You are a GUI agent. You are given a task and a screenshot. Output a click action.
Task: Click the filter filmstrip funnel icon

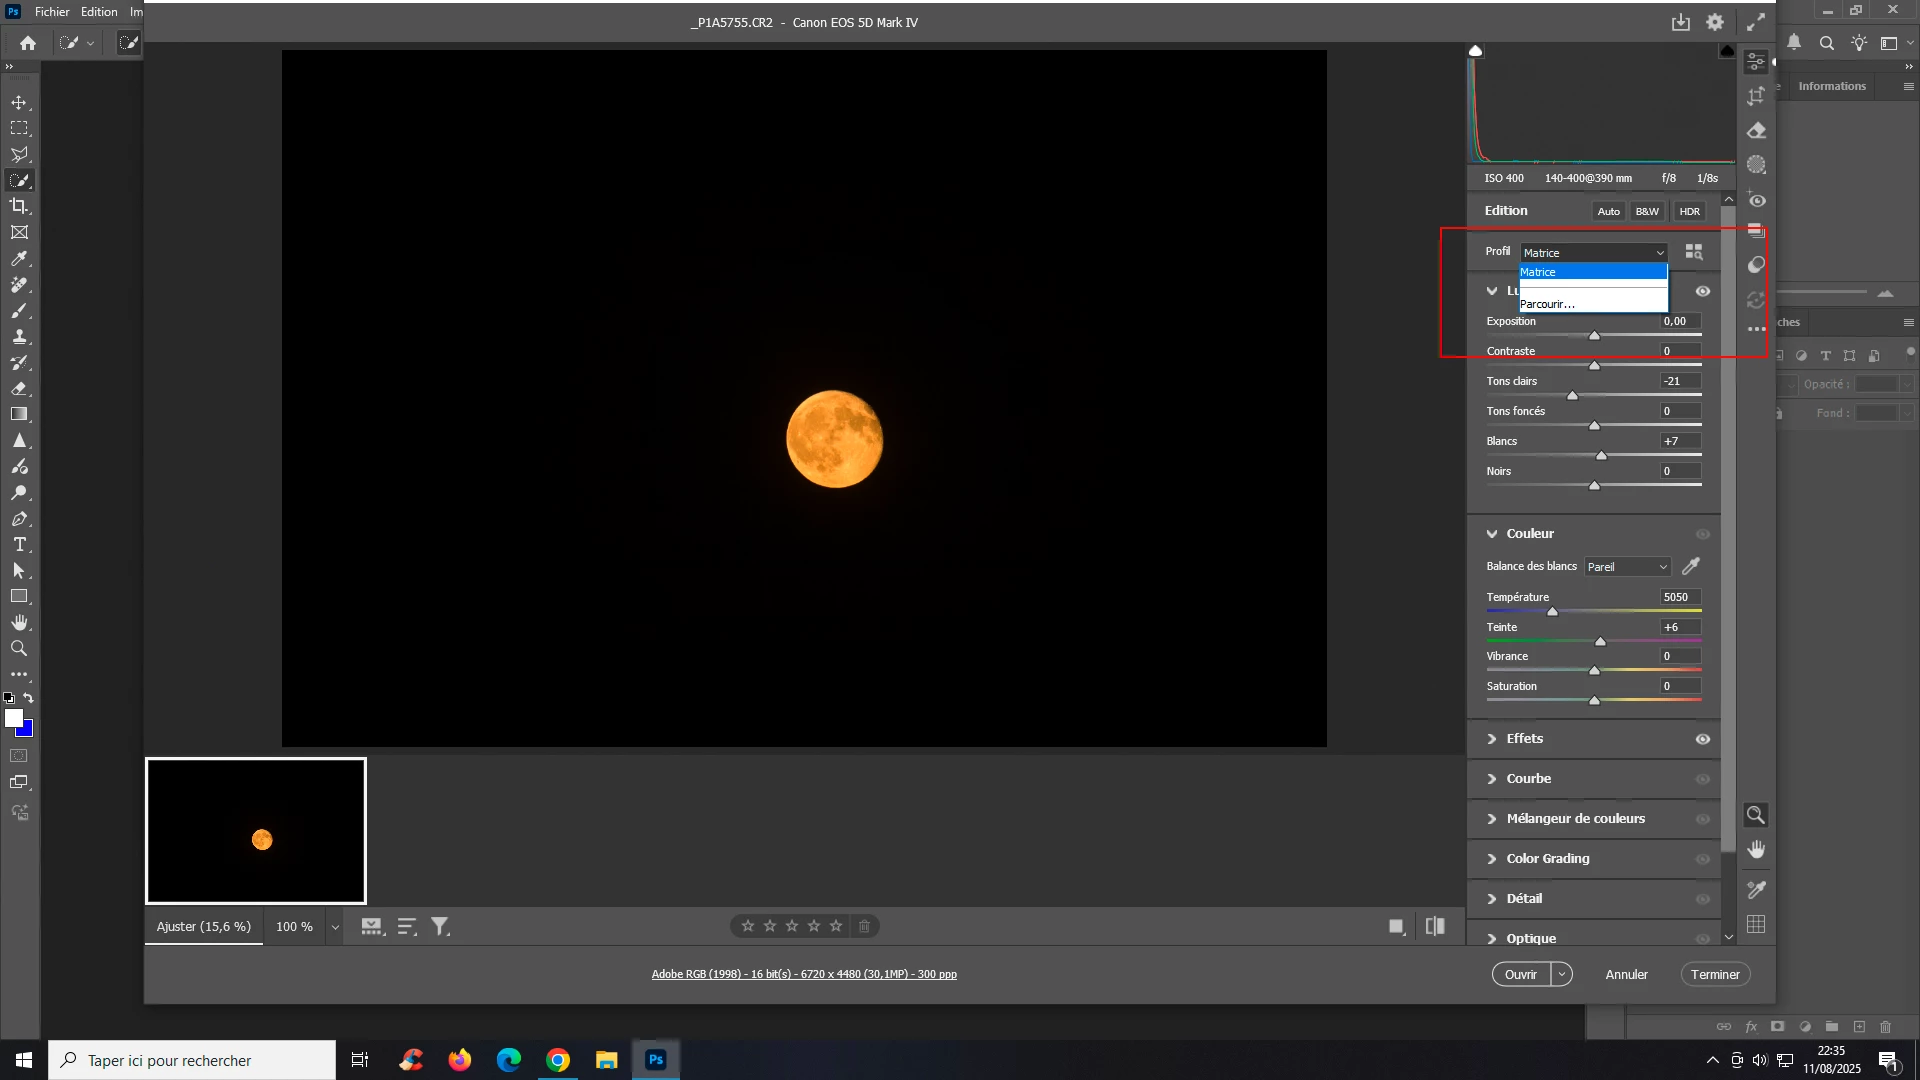440,927
